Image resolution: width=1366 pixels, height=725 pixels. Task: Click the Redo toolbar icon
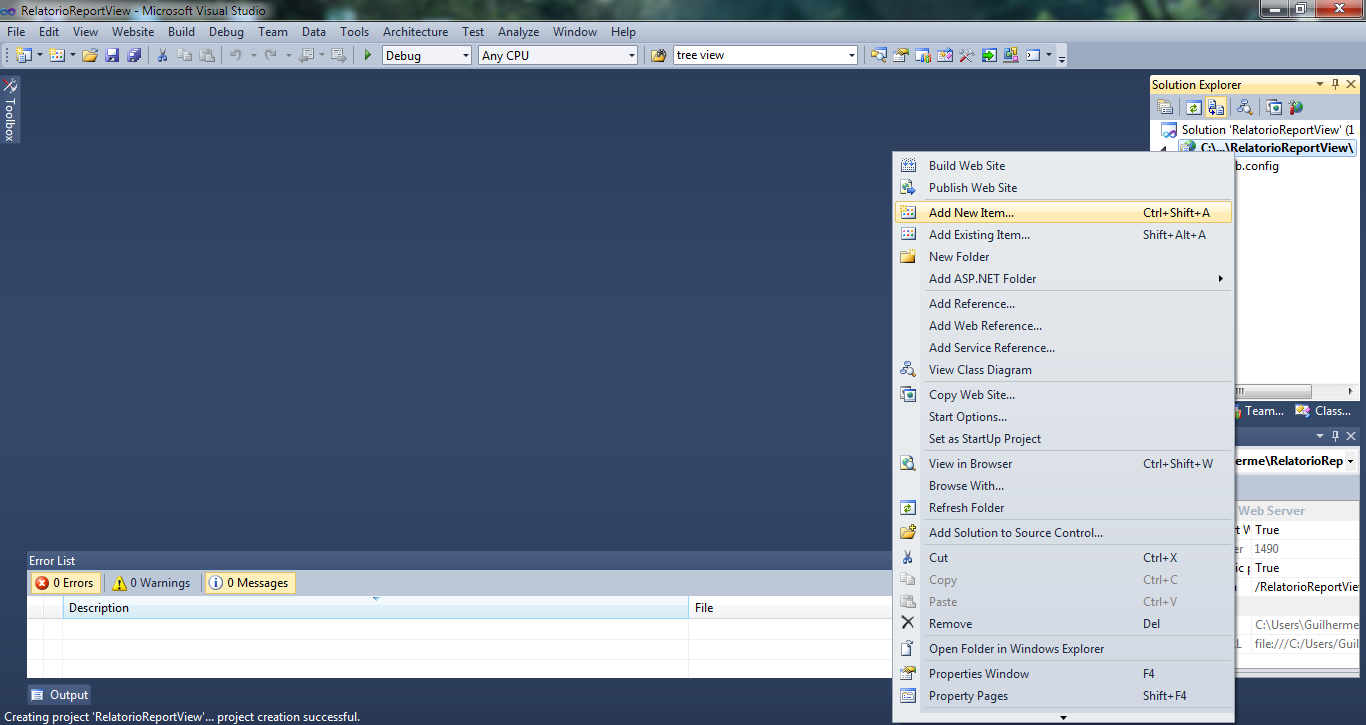(x=270, y=55)
